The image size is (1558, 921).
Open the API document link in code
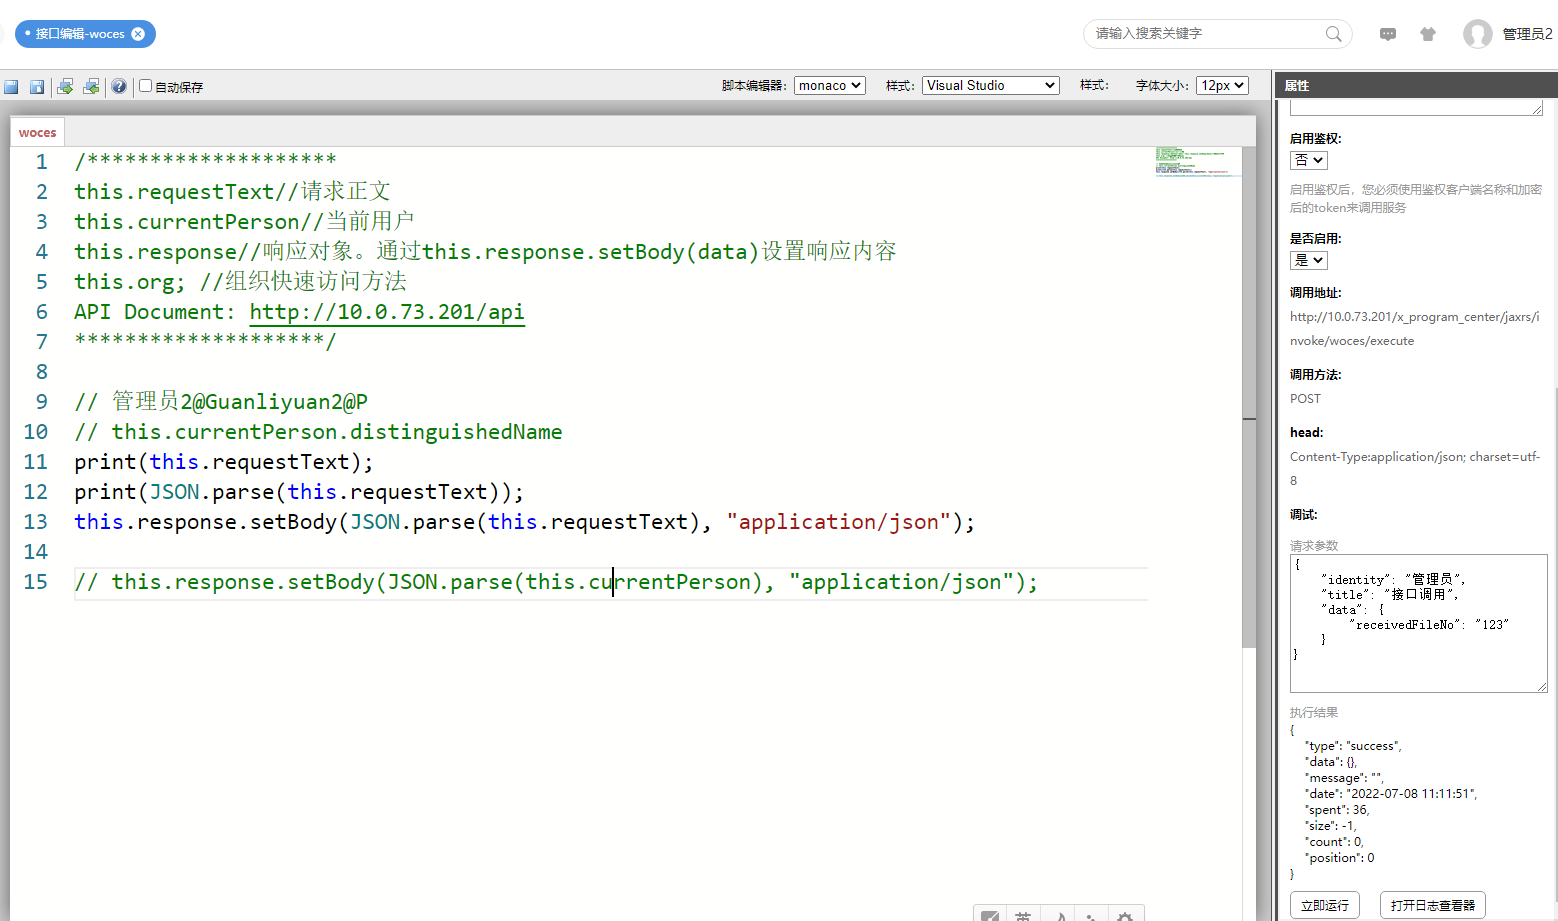tap(387, 312)
